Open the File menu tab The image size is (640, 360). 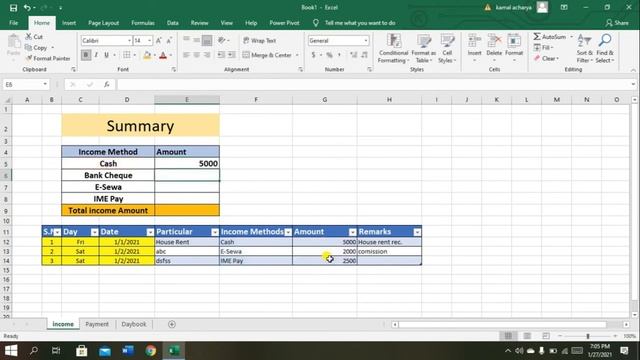13,23
